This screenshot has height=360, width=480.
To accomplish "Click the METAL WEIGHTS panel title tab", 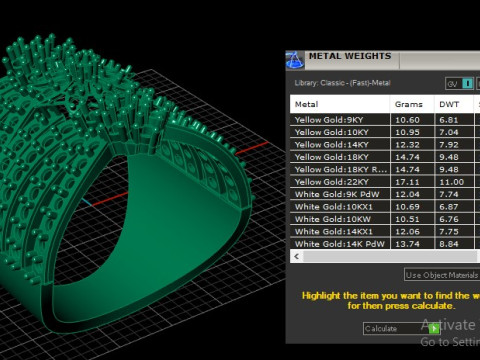I will click(x=350, y=56).
